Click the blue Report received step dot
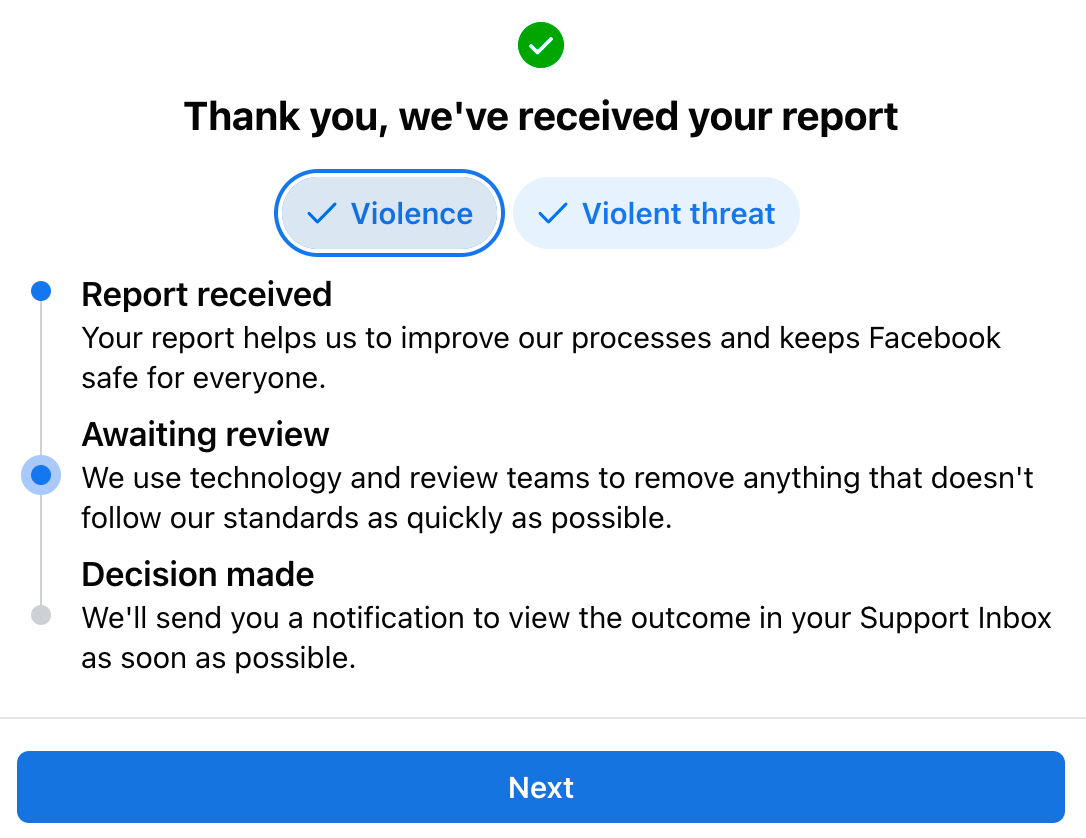Screen dimensions: 1086x838 (x=41, y=291)
